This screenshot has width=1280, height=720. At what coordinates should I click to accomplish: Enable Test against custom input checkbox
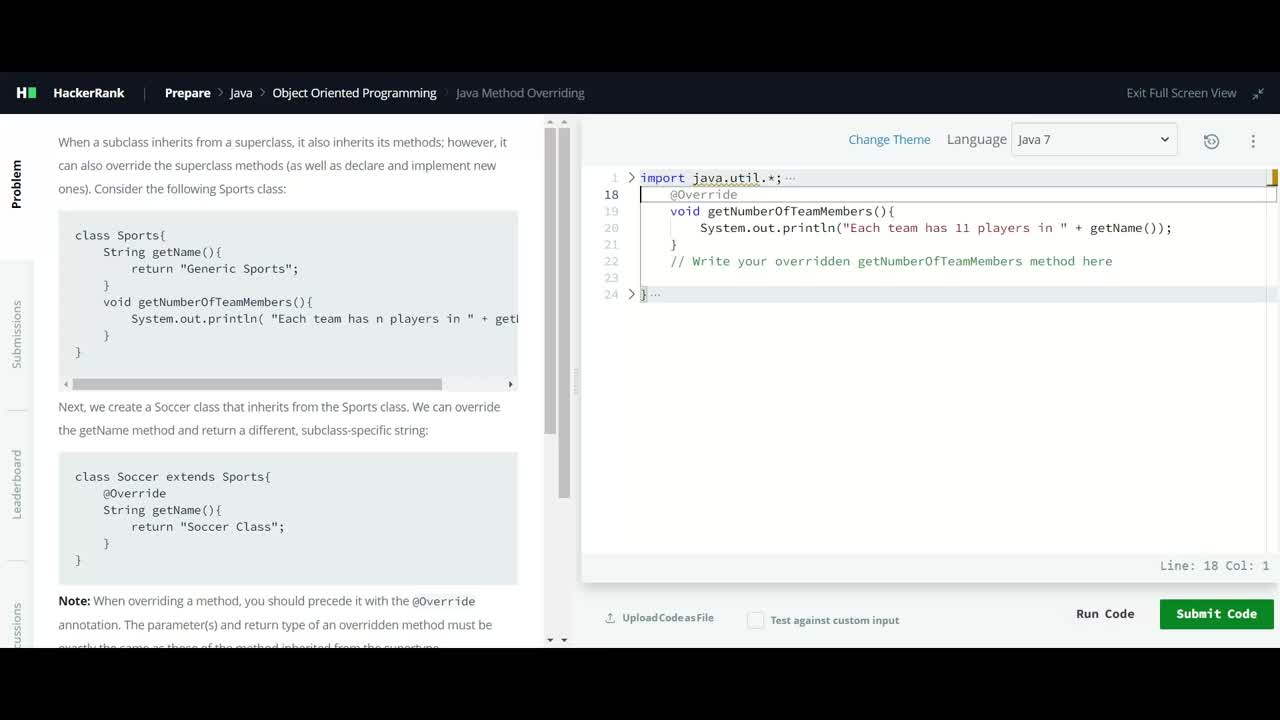[756, 620]
